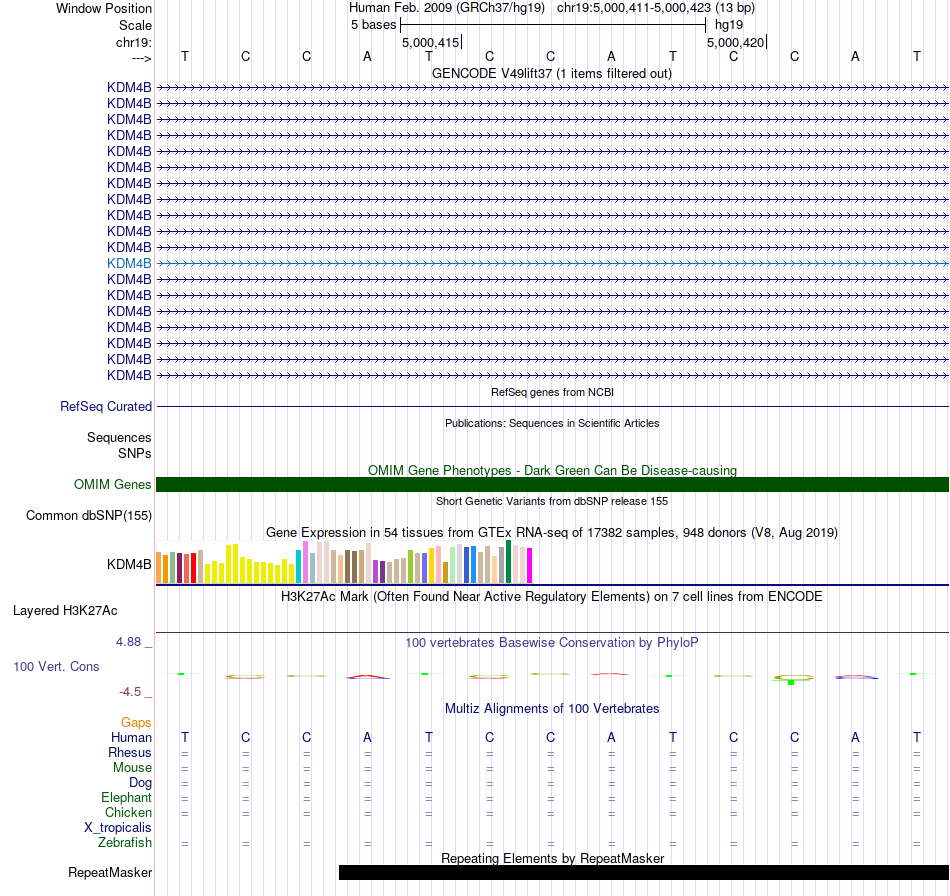Click 100 vertebrates Basewise Conservation by PhyloP title
Image resolution: width=950 pixels, height=896 pixels.
click(552, 643)
